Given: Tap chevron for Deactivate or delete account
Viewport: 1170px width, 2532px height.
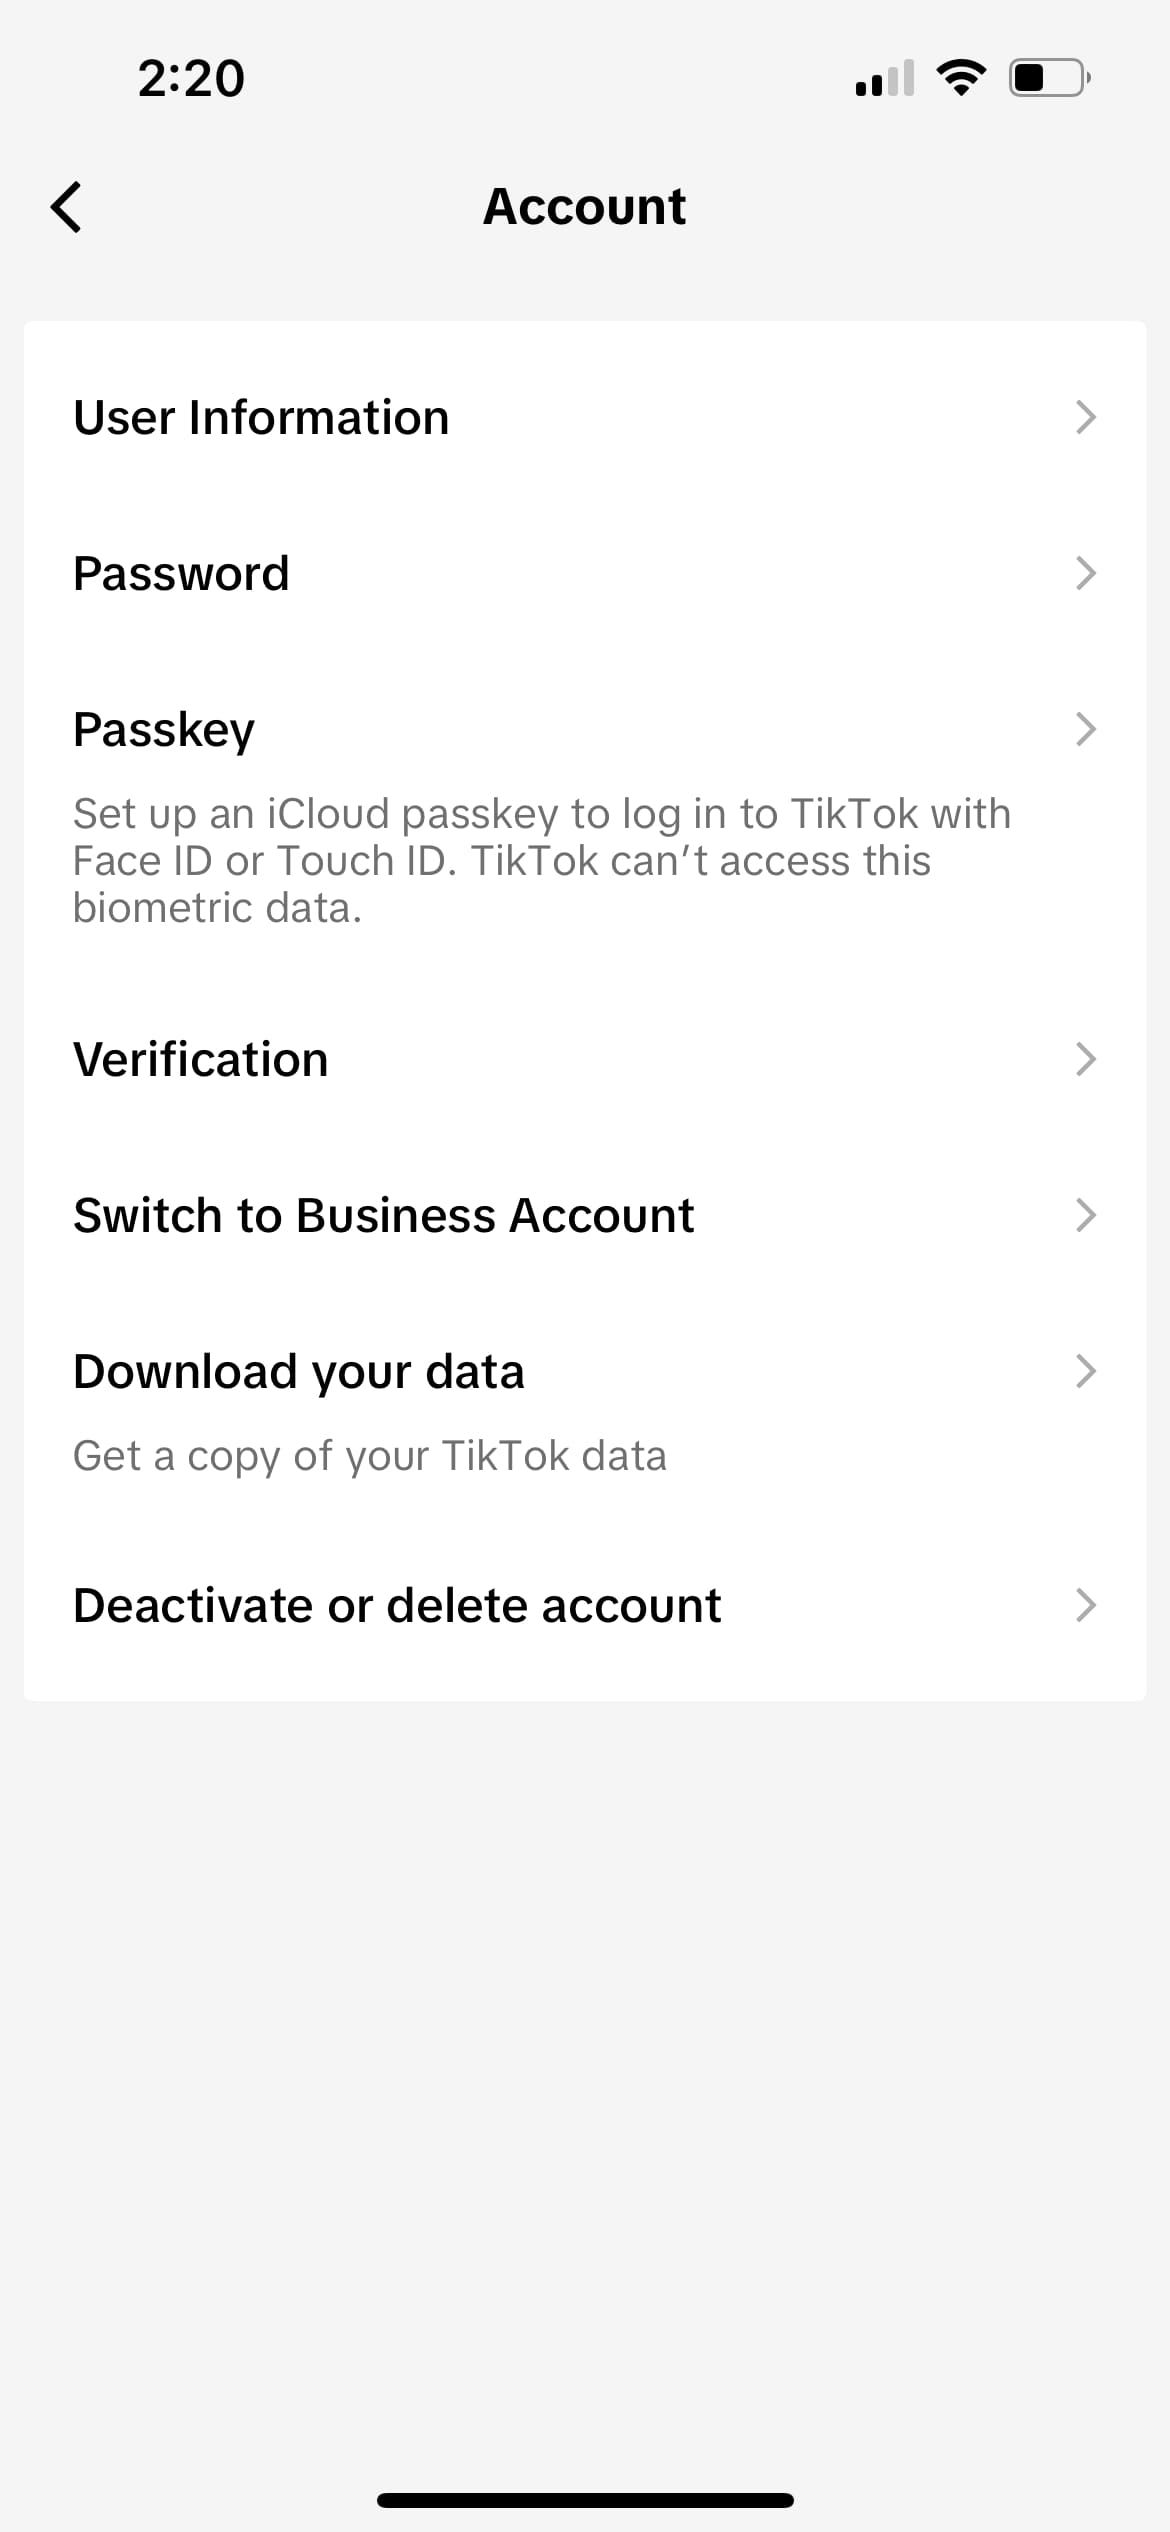Looking at the screenshot, I should [1086, 1605].
